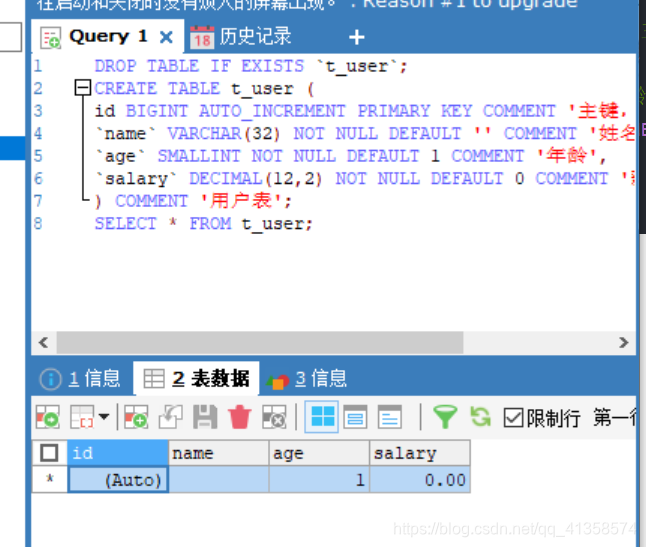Sort by the id column header
The height and width of the screenshot is (547, 646).
point(118,453)
